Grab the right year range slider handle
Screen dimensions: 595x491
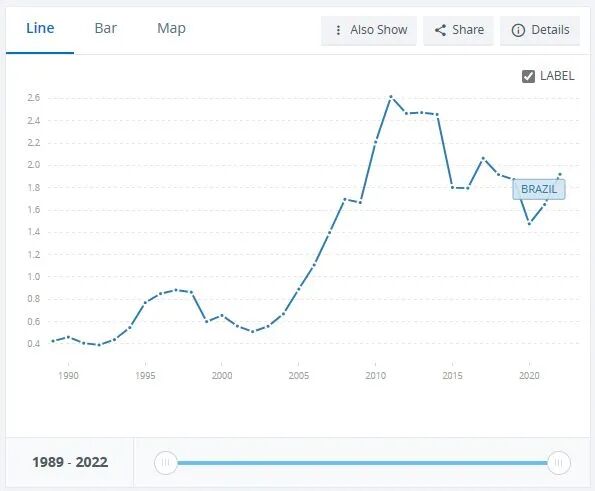click(x=559, y=463)
